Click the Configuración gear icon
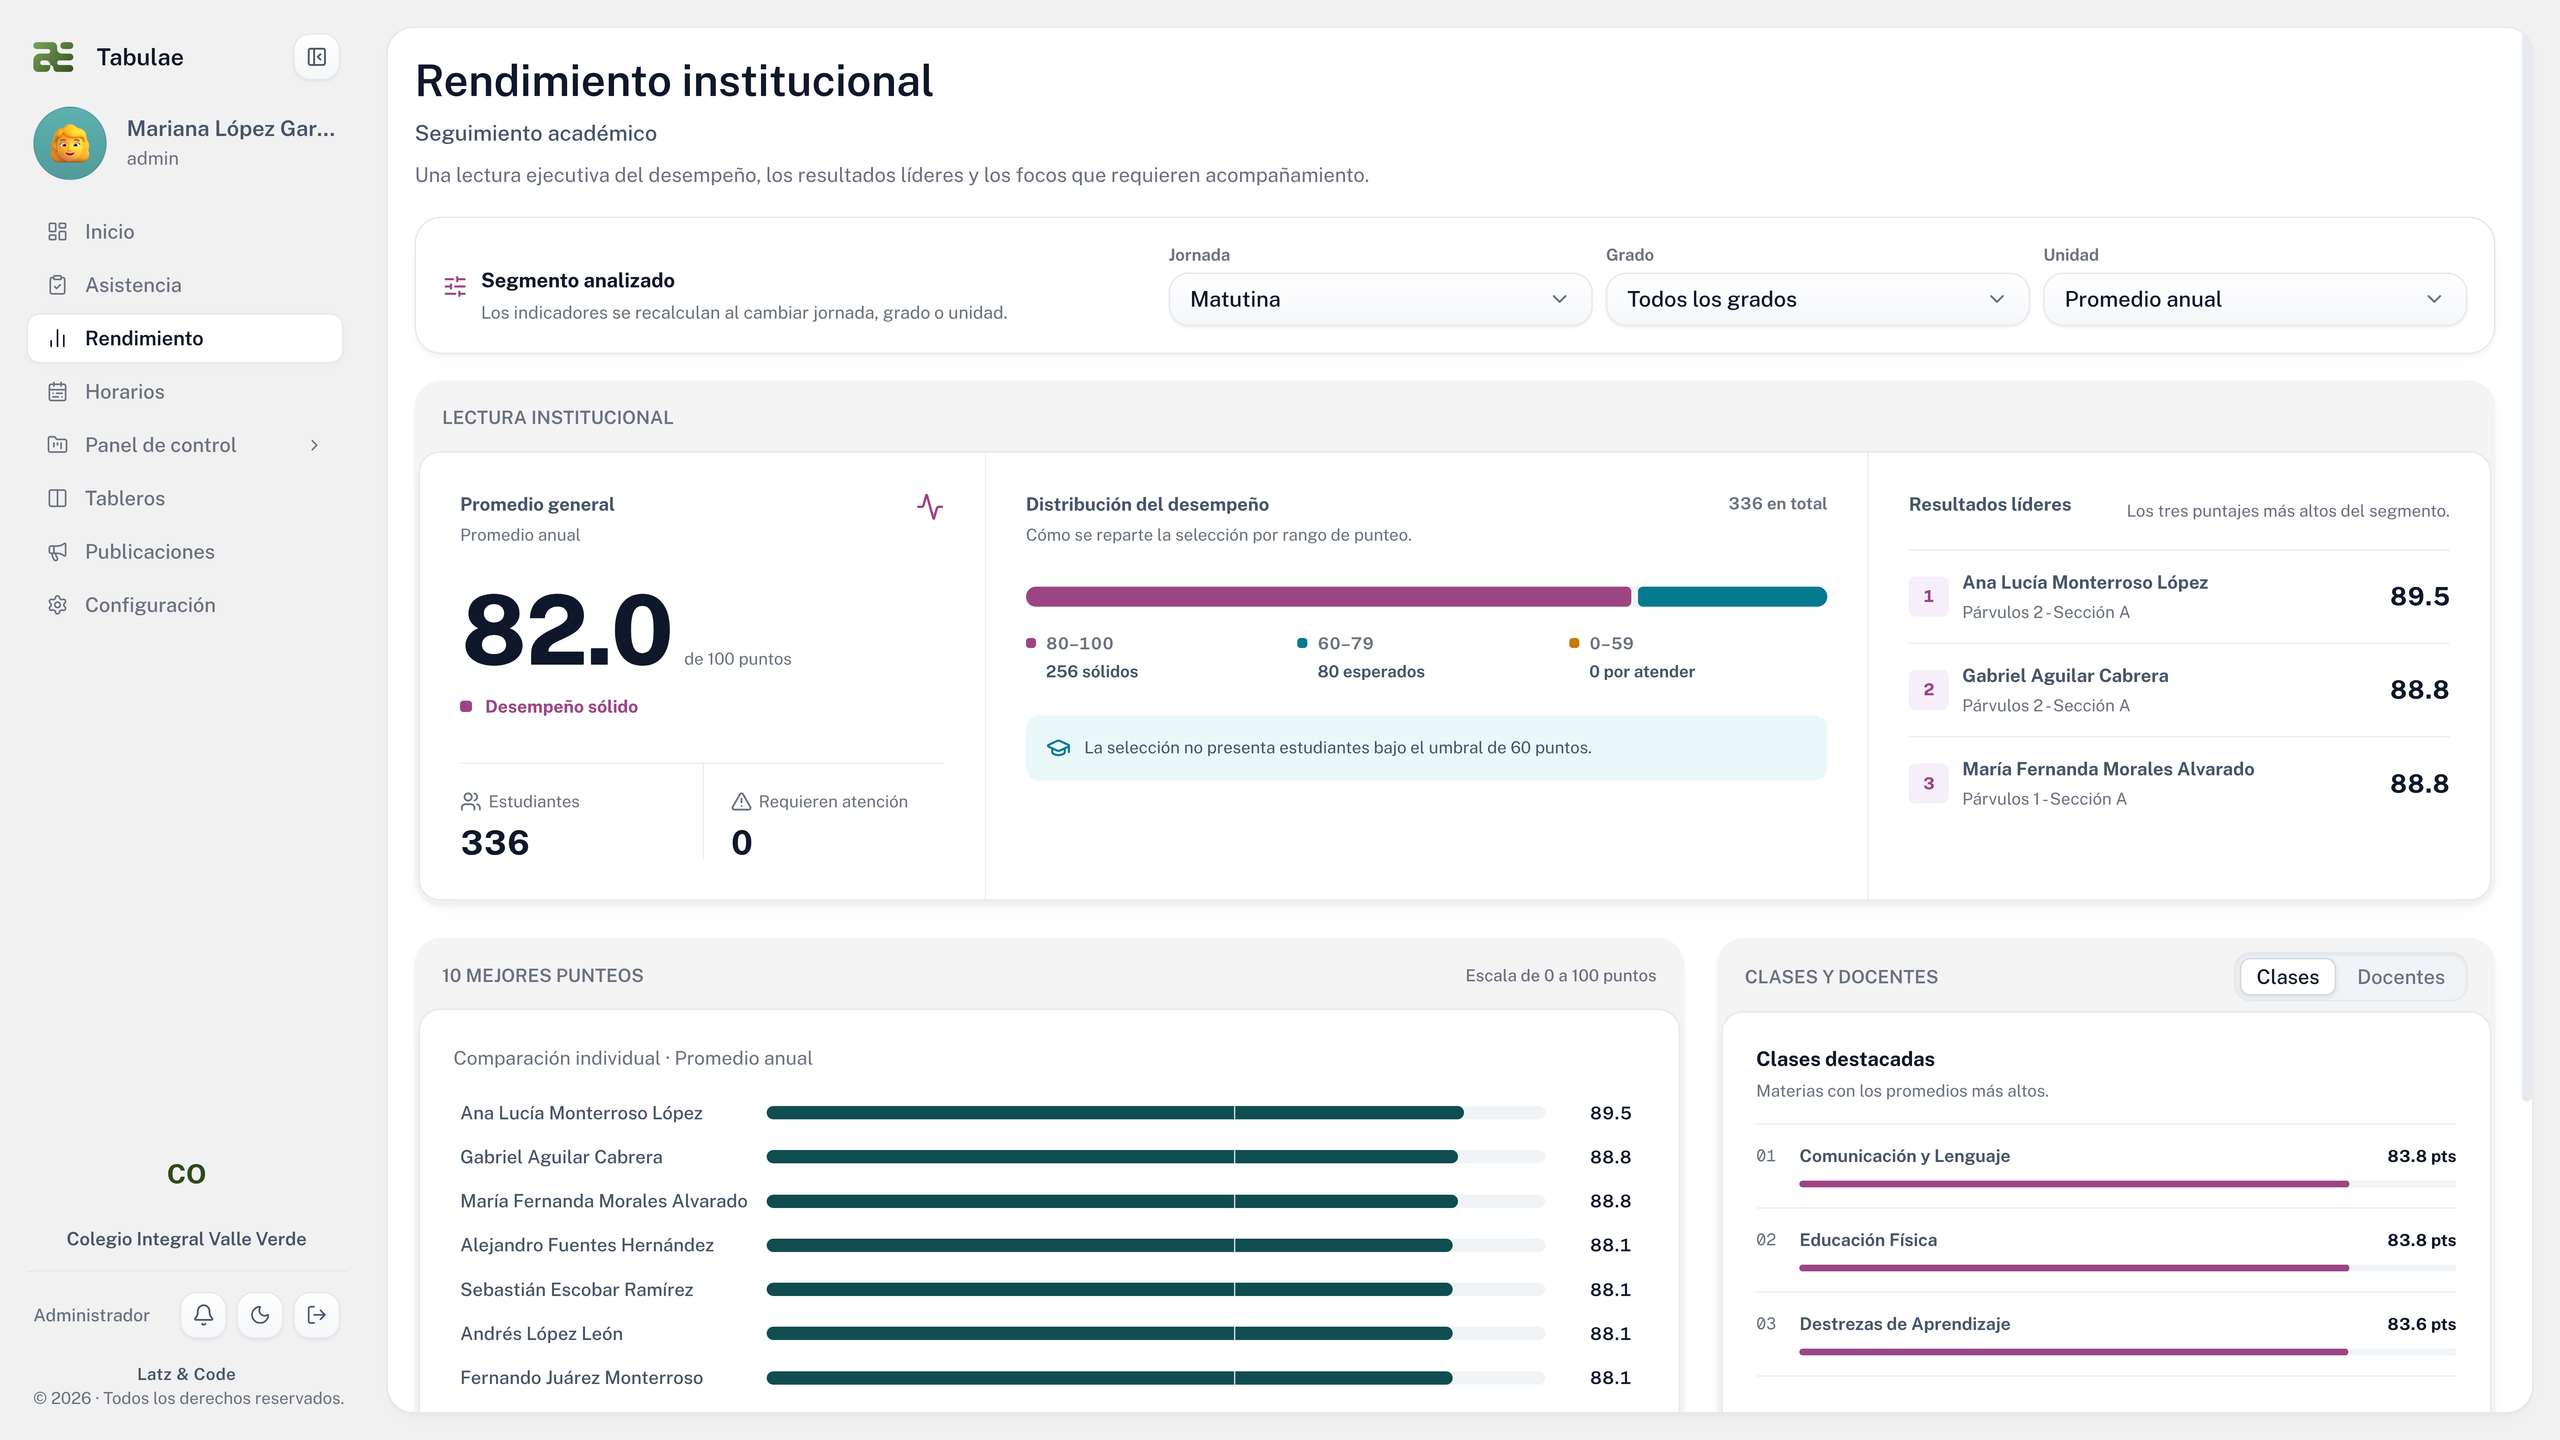2560x1440 pixels. 58,605
